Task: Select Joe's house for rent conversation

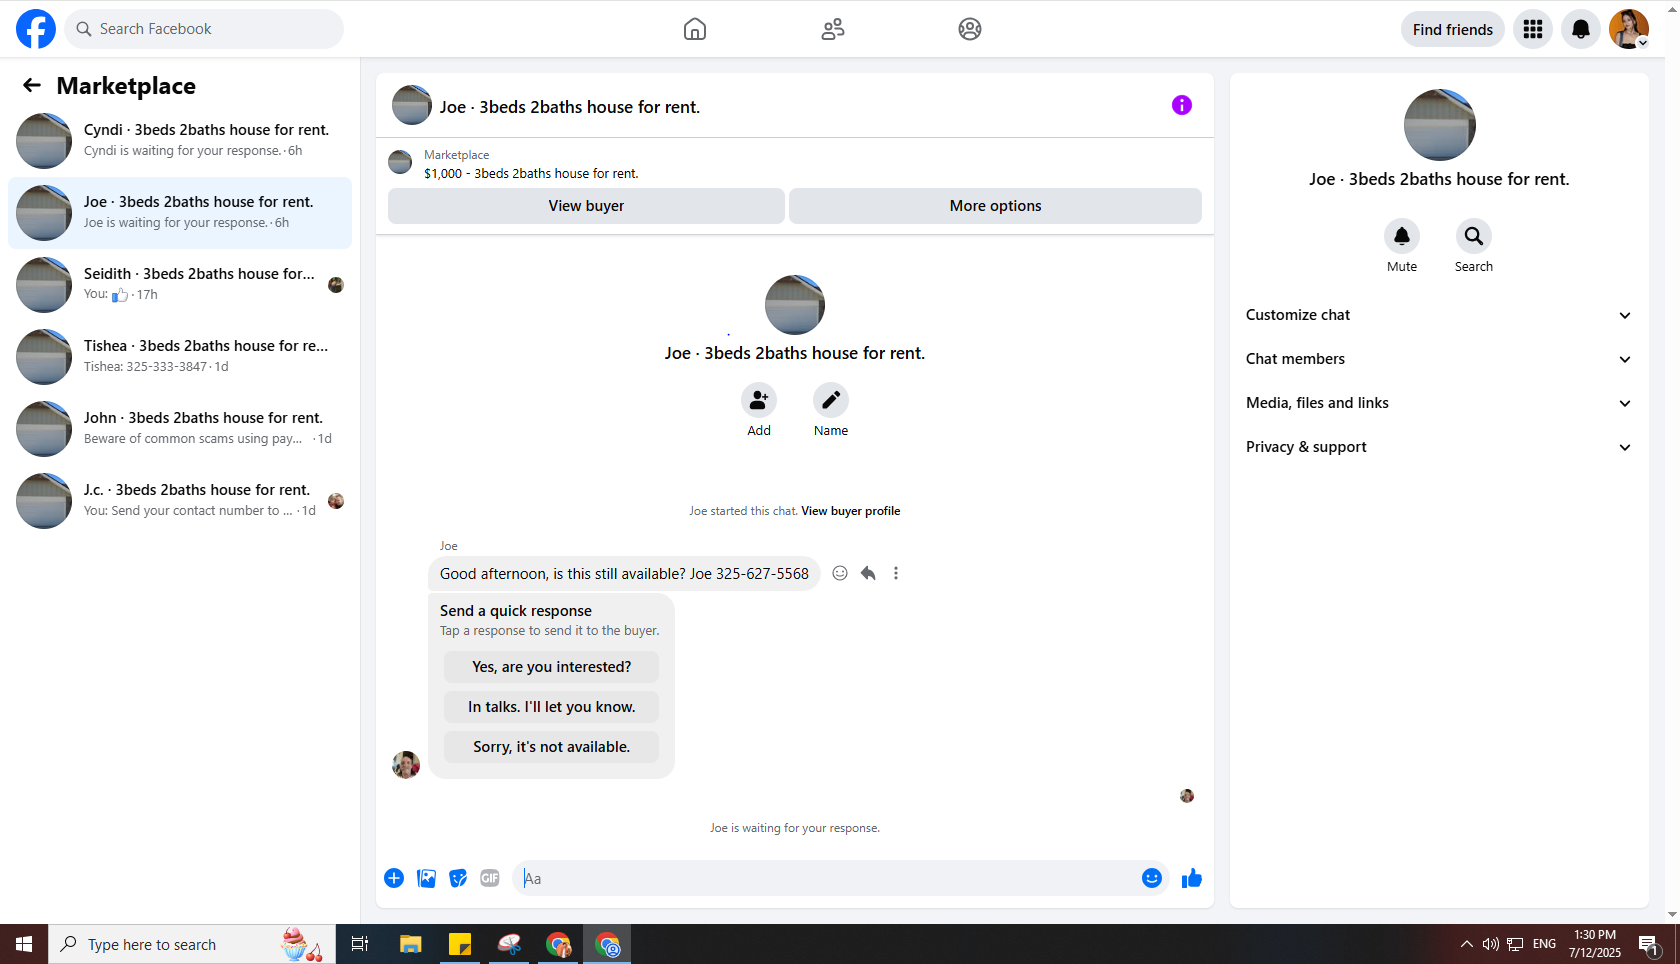Action: (x=180, y=213)
